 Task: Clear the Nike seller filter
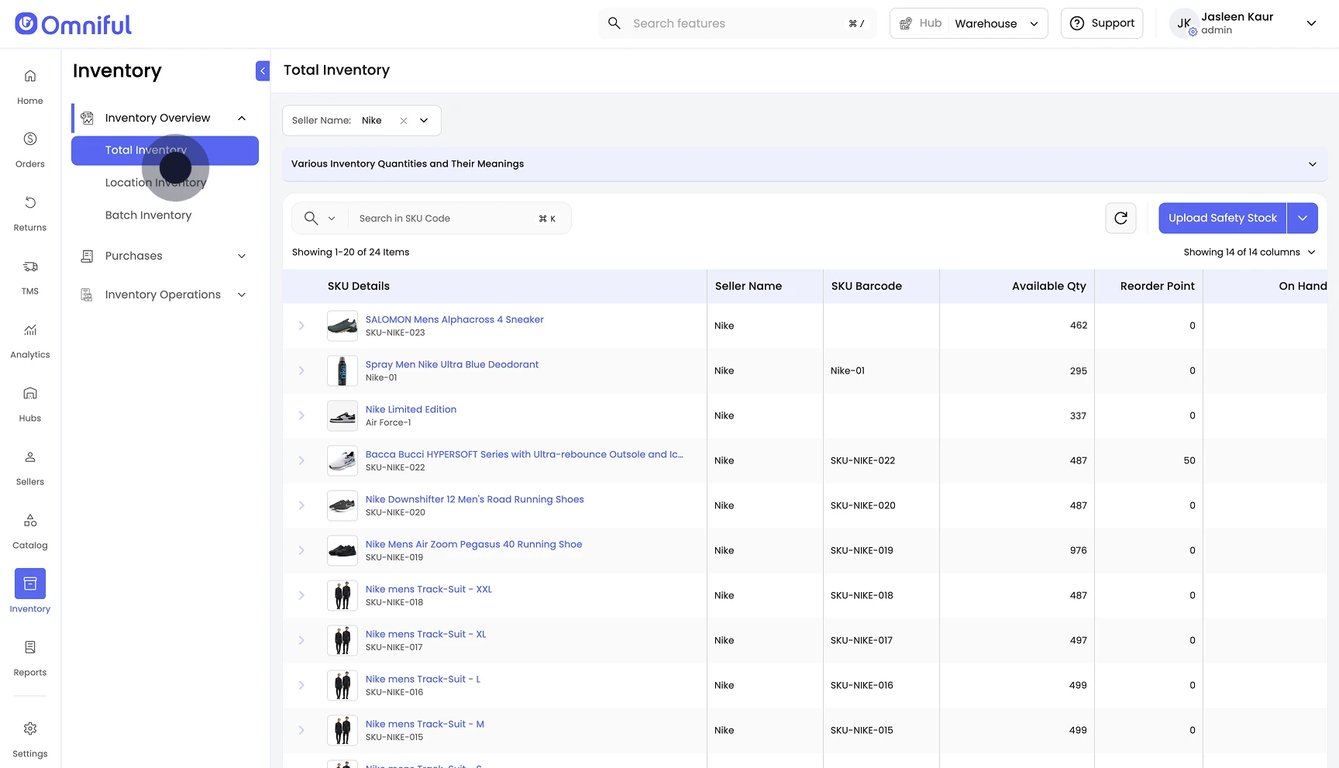tap(403, 121)
